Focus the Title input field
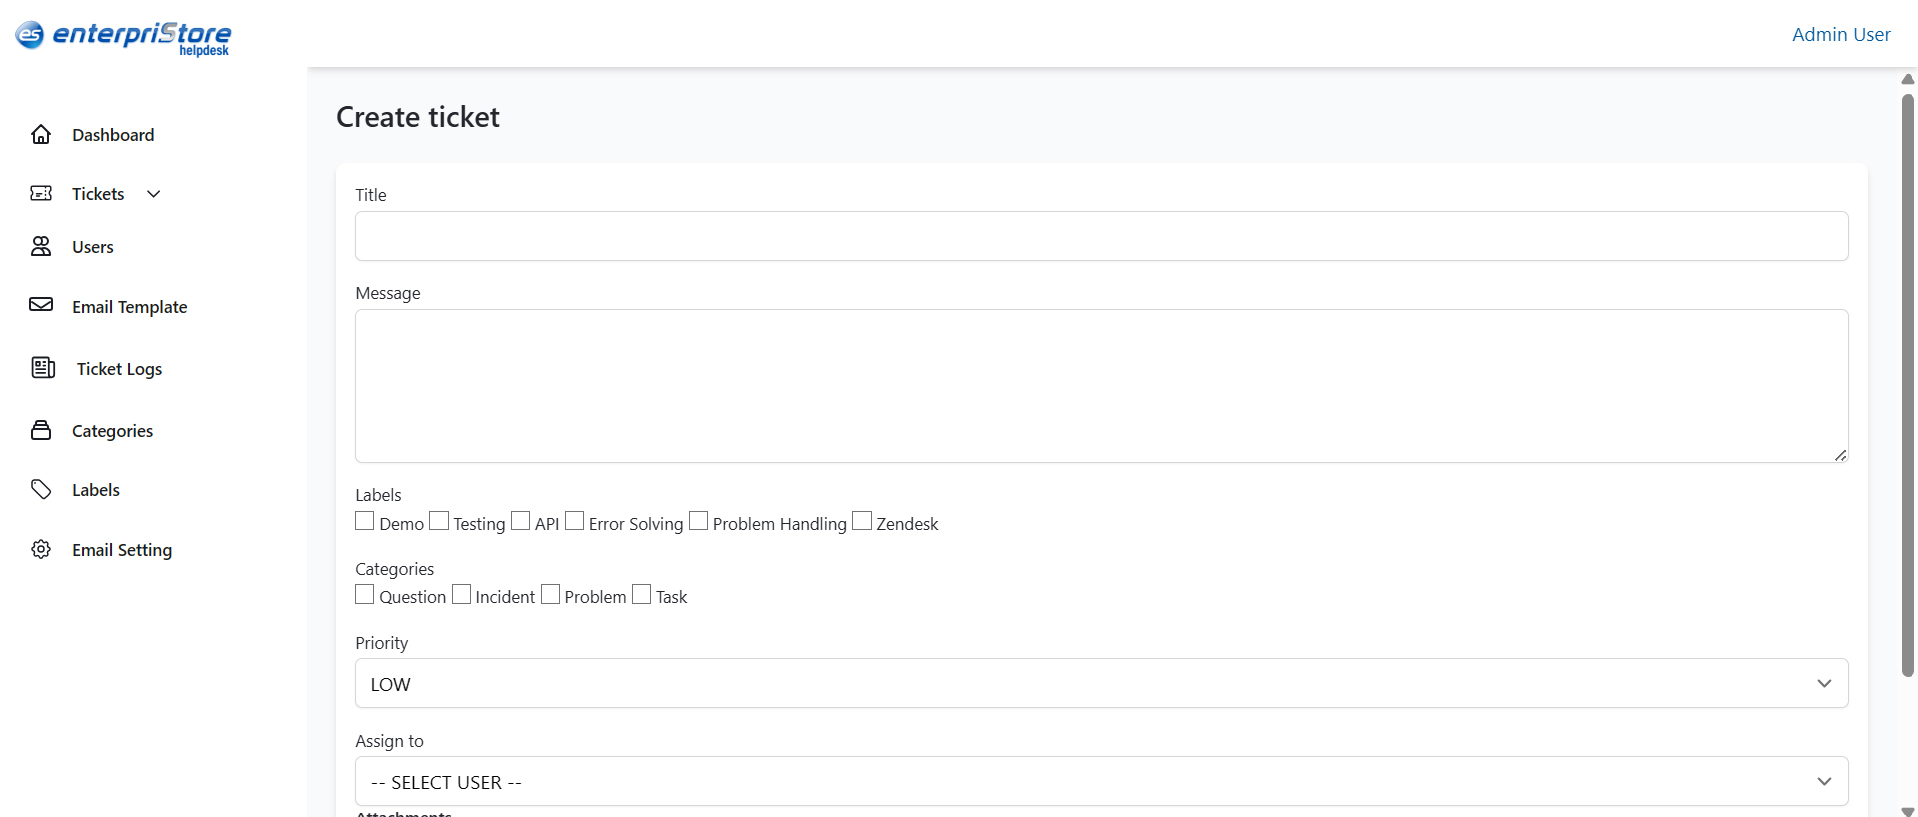Image resolution: width=1918 pixels, height=817 pixels. point(1101,236)
